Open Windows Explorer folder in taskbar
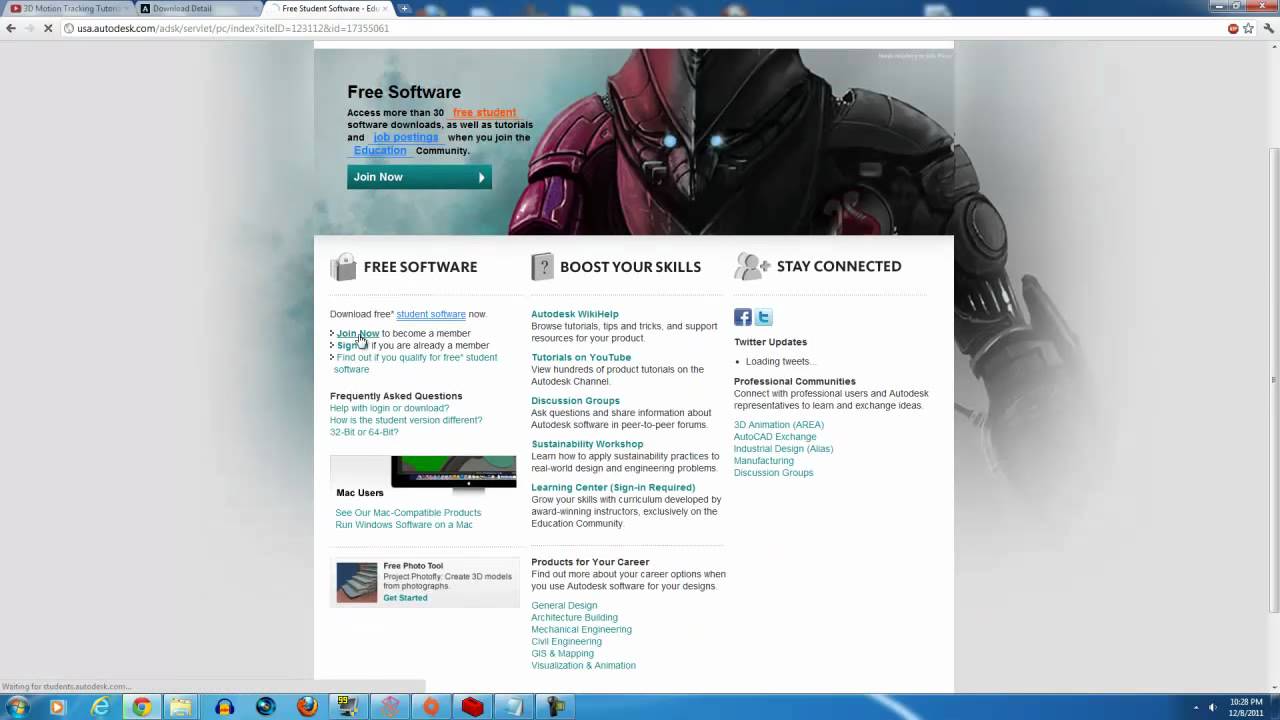Screen dimensions: 1280x720 182,707
